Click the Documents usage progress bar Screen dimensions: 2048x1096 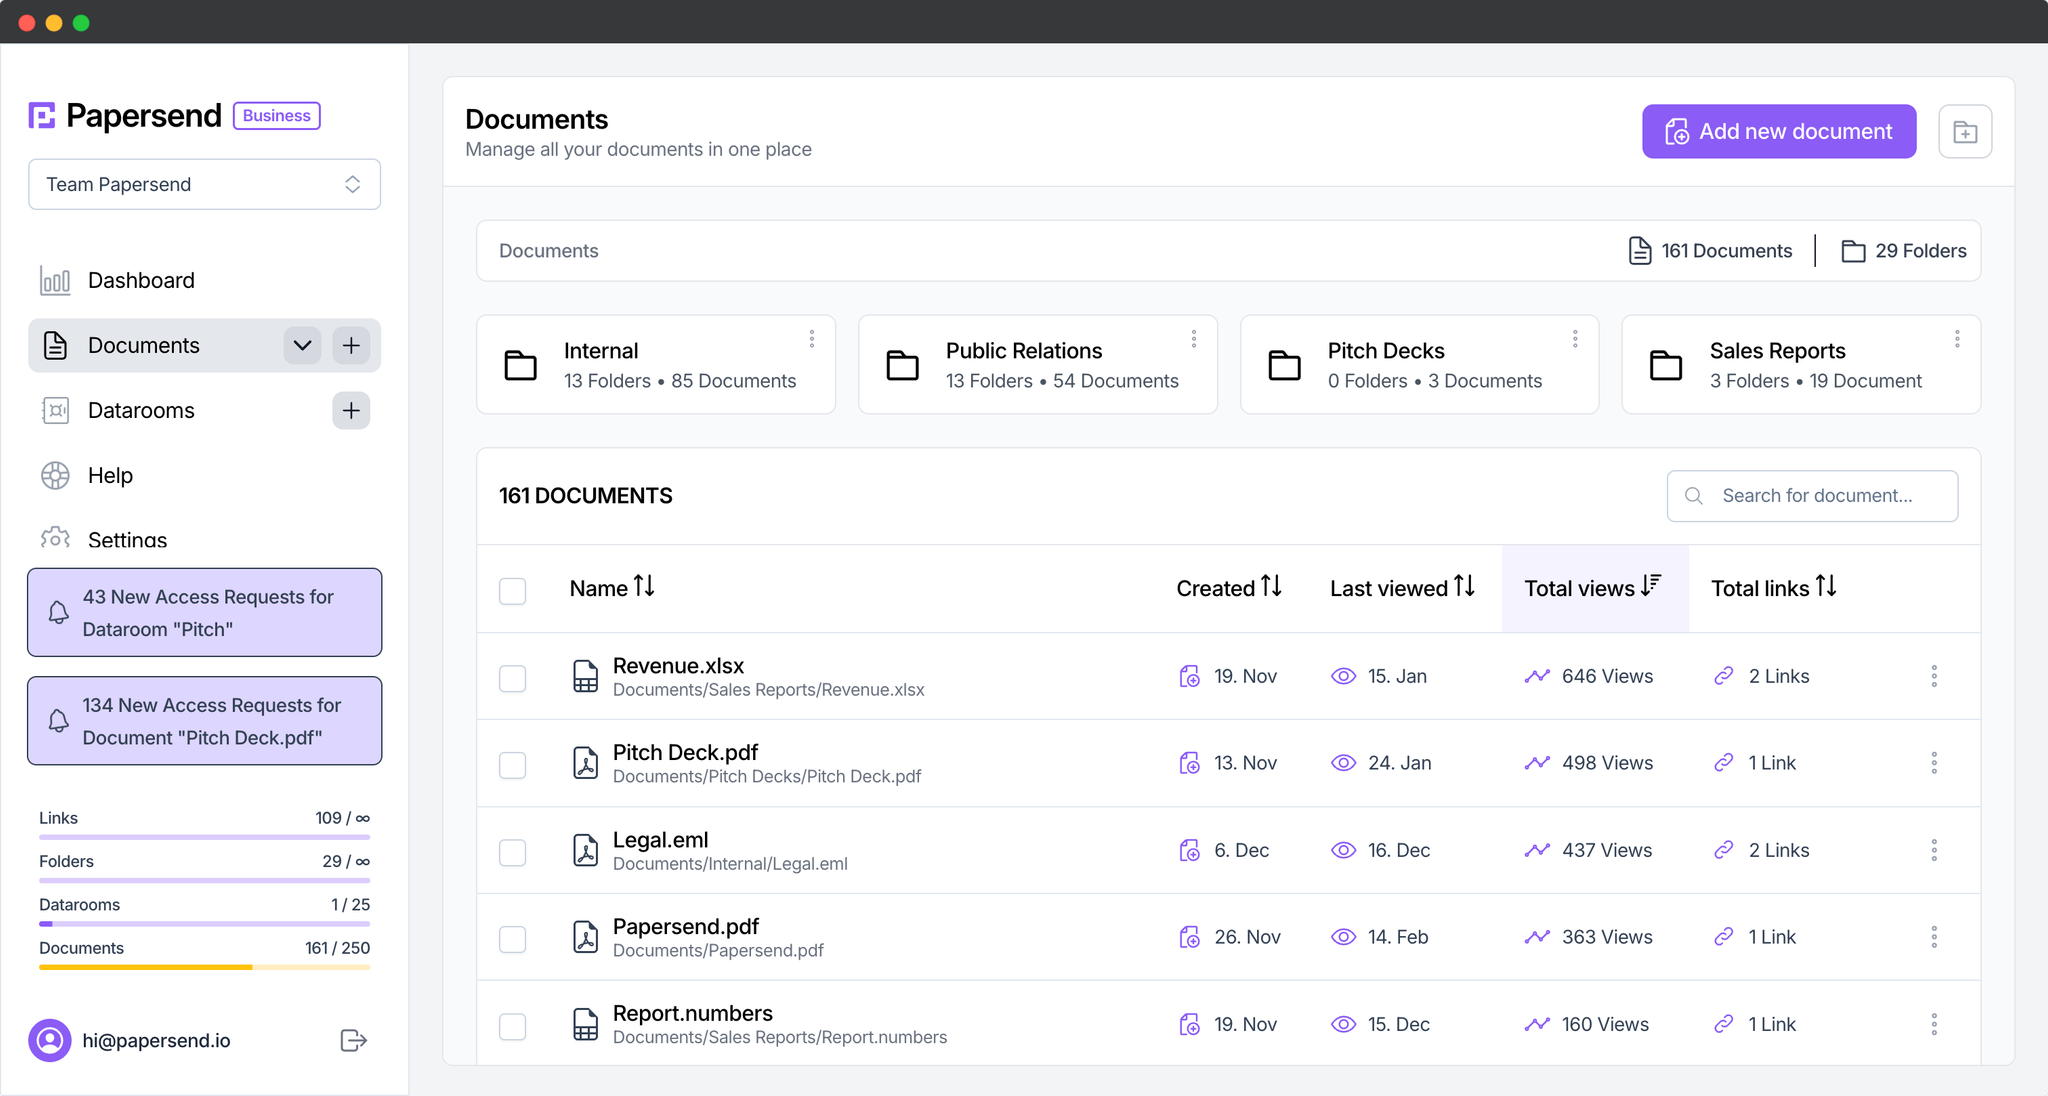click(204, 967)
